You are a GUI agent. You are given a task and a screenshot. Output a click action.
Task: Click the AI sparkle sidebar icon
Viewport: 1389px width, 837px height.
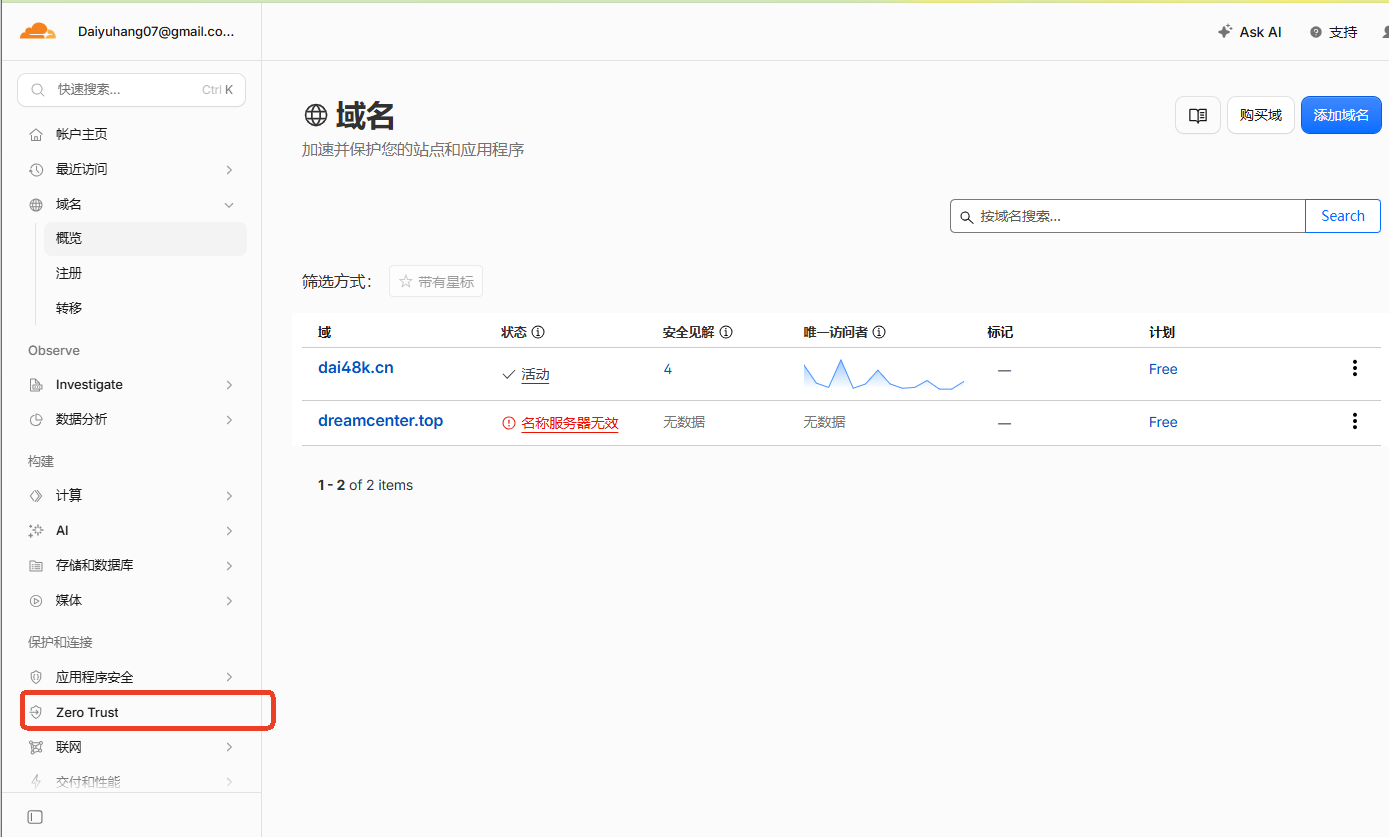36,531
